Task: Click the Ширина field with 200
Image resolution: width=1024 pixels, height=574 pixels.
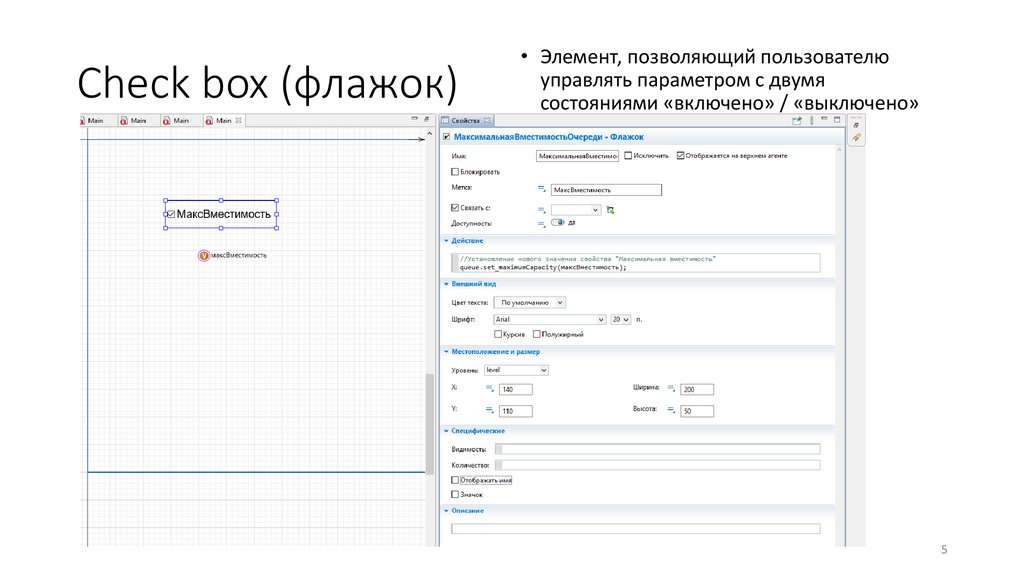Action: [697, 389]
